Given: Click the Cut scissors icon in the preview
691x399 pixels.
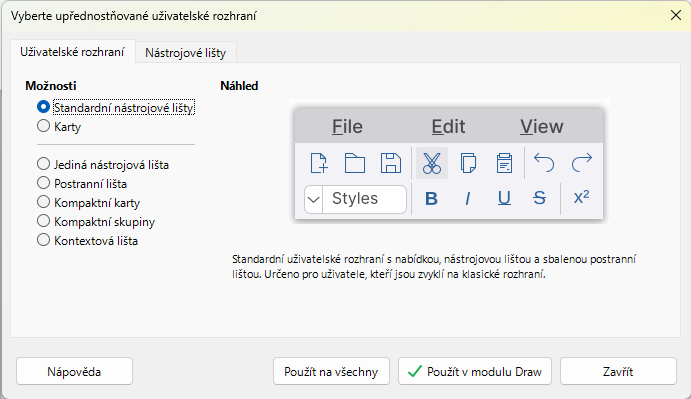Looking at the screenshot, I should [x=432, y=163].
